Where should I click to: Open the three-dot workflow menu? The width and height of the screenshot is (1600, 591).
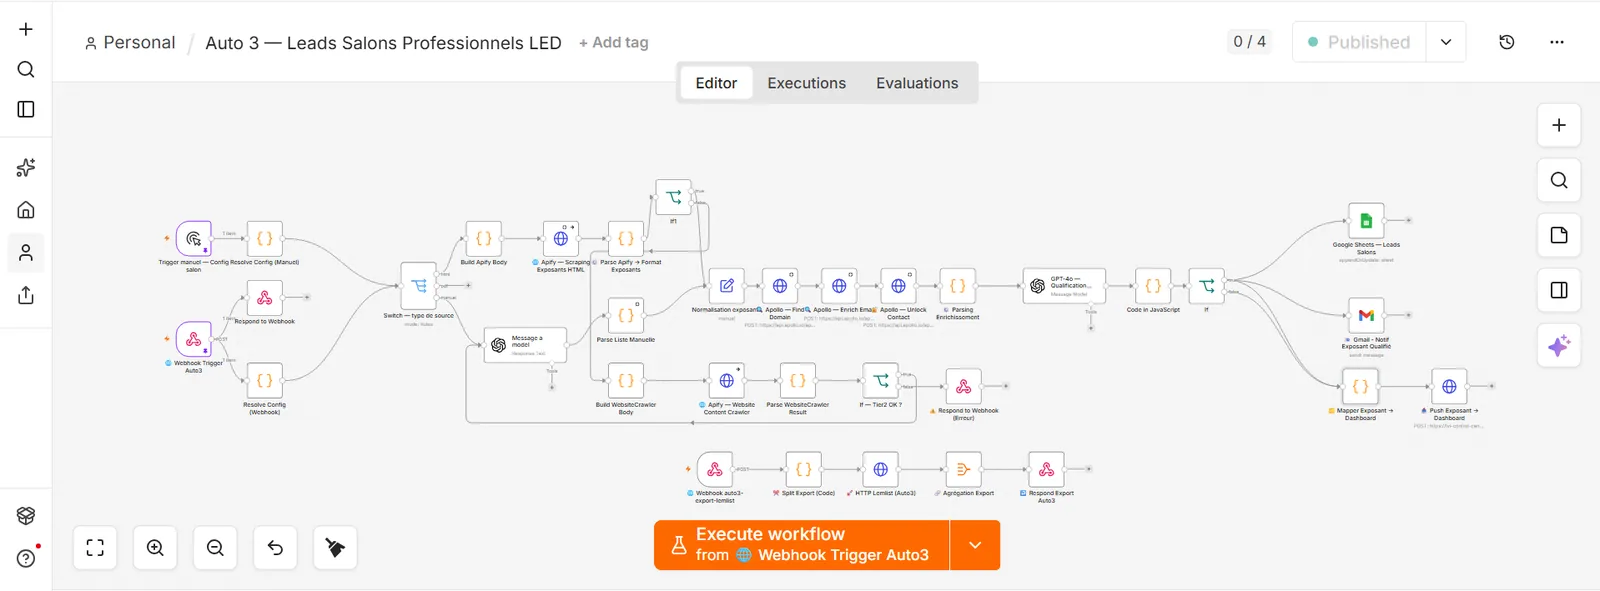1557,42
